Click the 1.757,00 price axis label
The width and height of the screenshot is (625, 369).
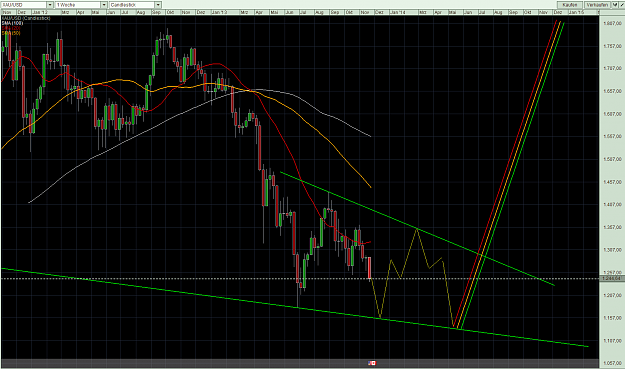612,47
